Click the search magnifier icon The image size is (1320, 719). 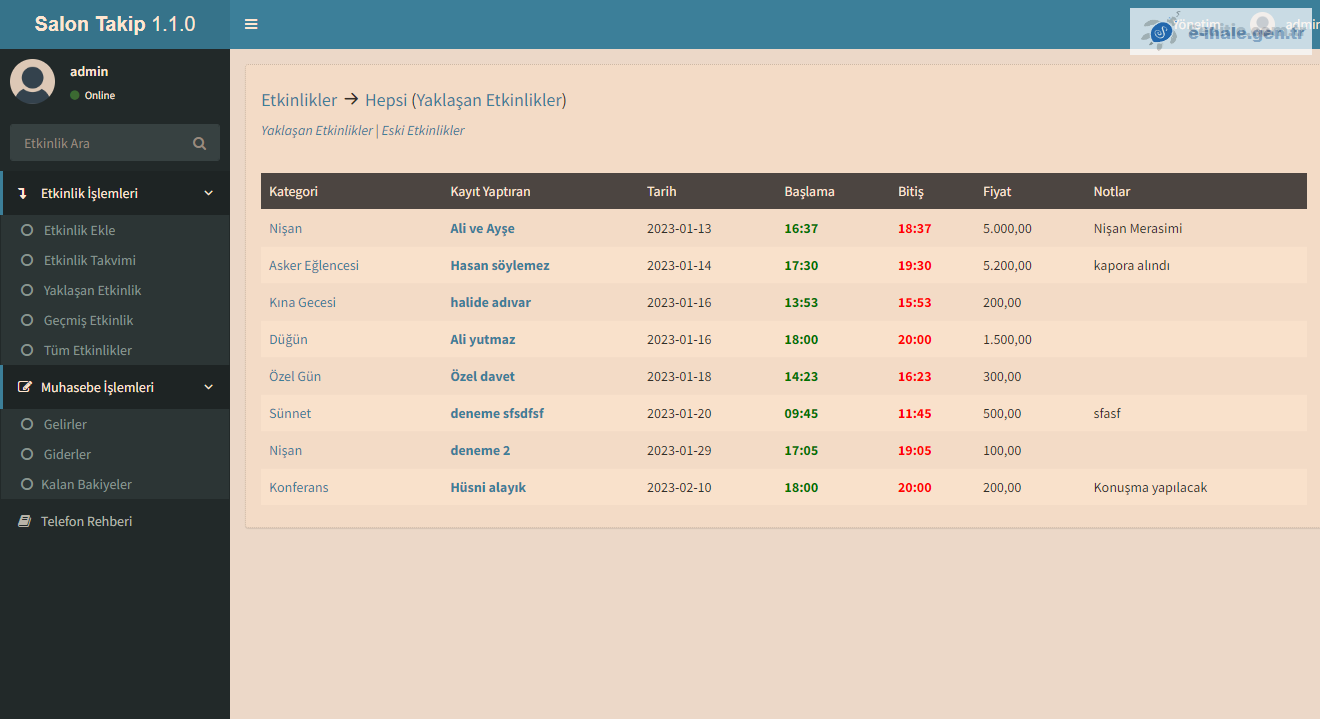[200, 143]
